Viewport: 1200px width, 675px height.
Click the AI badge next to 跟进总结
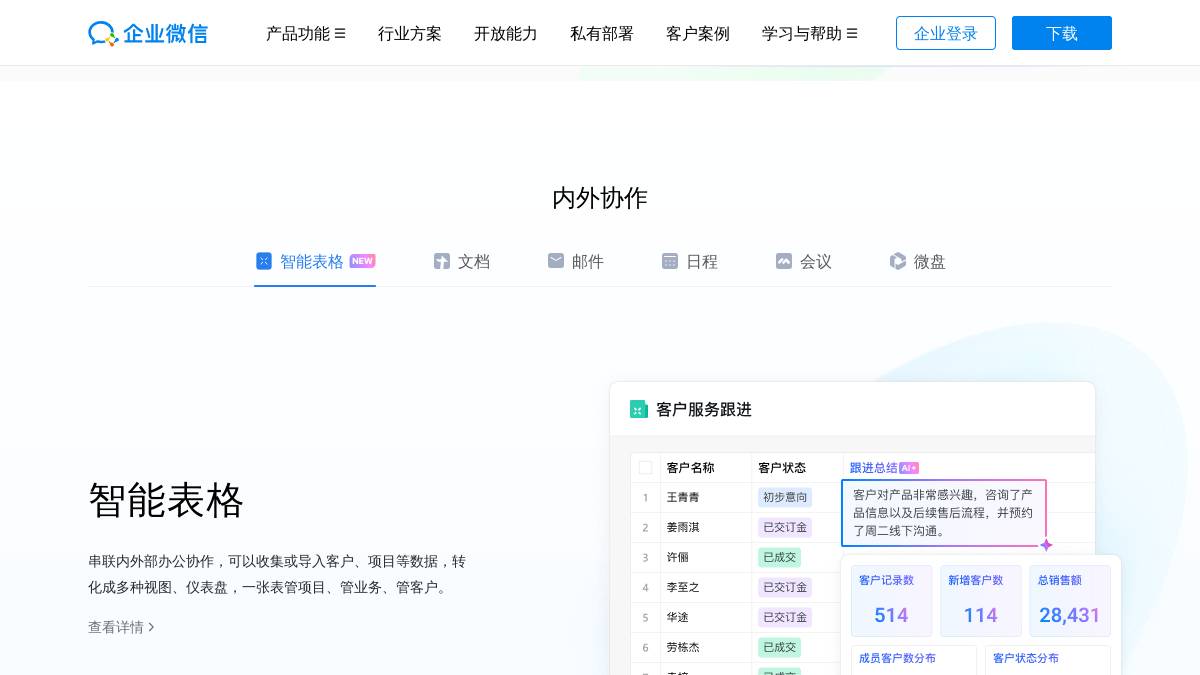click(909, 467)
